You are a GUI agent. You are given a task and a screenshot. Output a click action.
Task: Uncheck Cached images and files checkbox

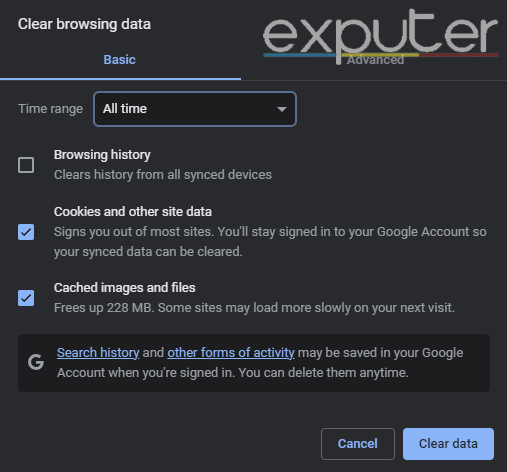26,298
